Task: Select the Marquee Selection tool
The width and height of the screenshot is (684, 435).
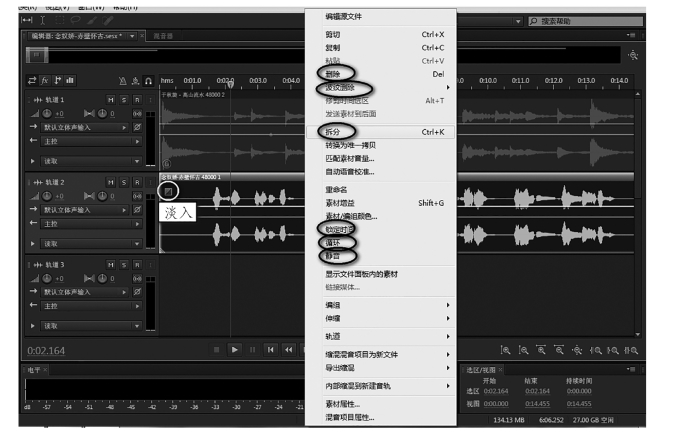Action: (59, 20)
